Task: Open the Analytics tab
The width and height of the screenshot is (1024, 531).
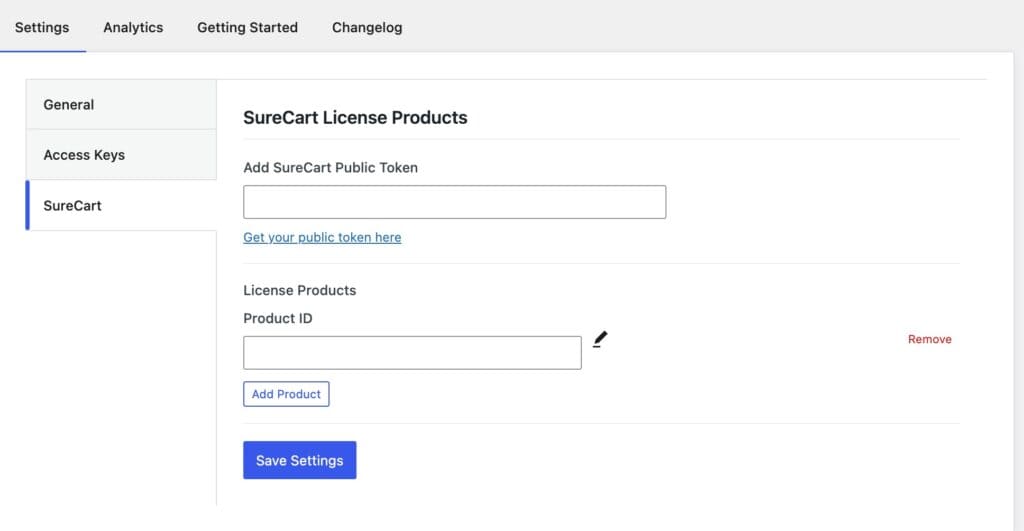Action: [x=133, y=27]
